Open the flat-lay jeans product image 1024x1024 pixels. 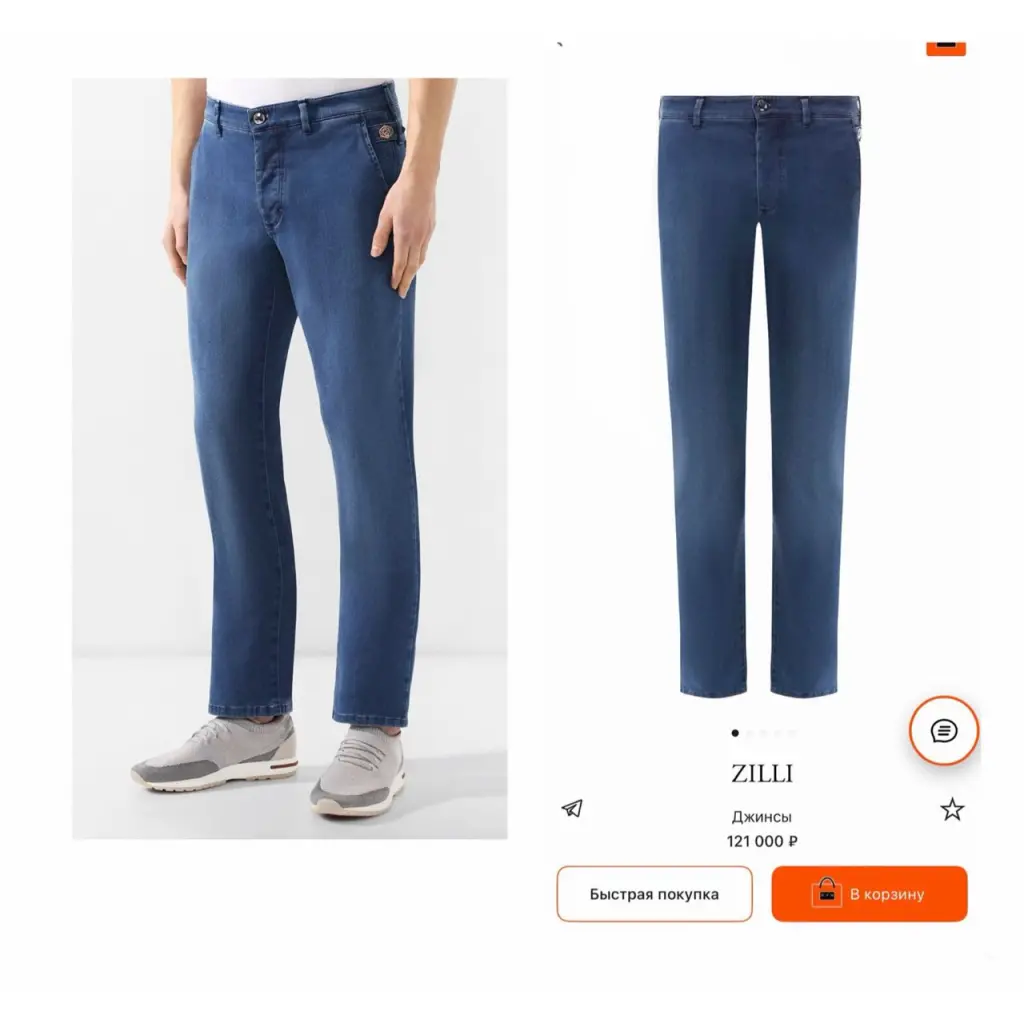click(760, 396)
